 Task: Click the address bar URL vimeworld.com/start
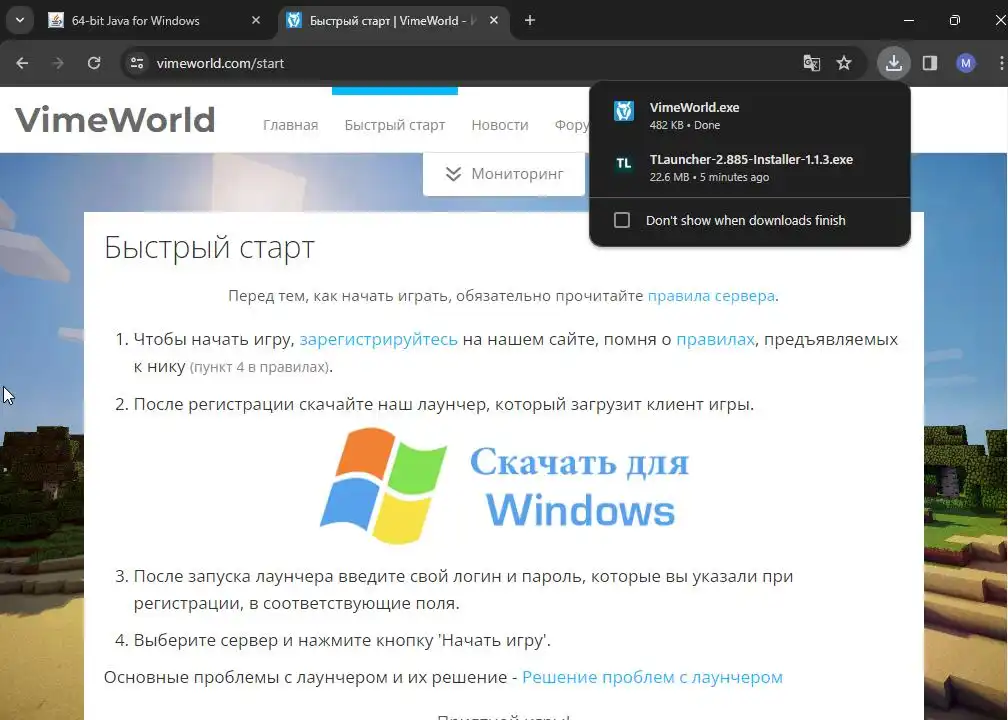coord(220,63)
